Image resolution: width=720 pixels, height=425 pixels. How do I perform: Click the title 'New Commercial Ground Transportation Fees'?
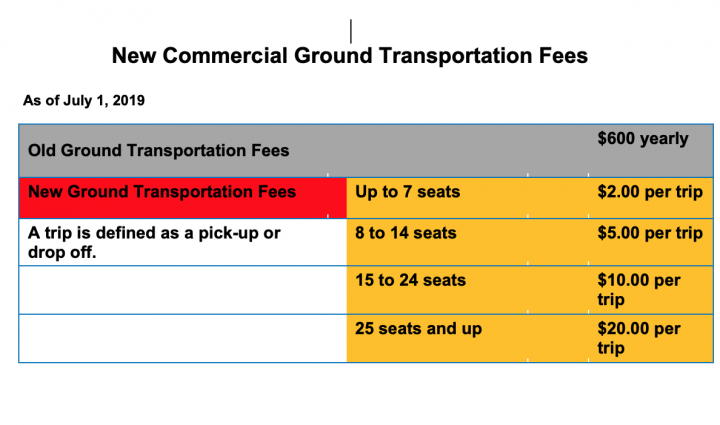coord(349,56)
